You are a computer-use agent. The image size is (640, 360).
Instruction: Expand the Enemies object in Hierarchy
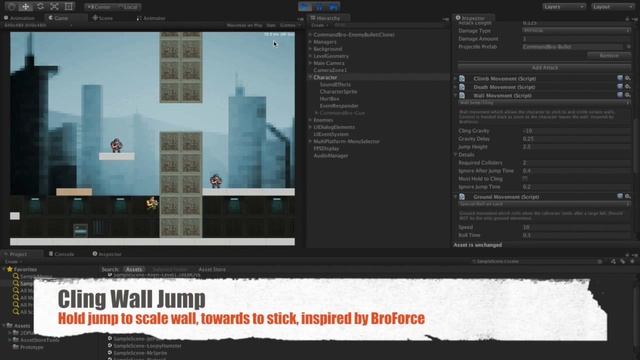pos(310,120)
